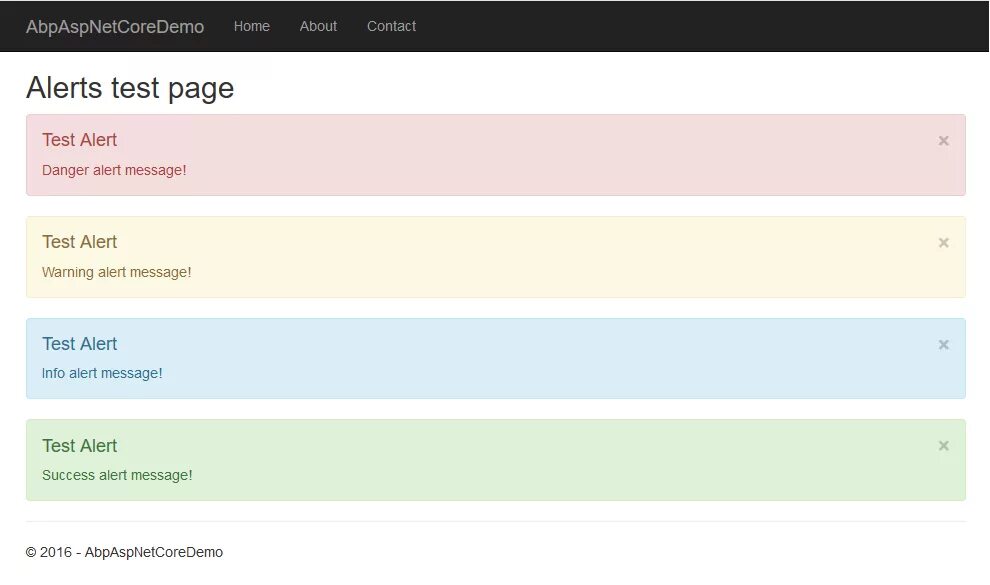Click the 'Success alert message!' text

coord(117,475)
